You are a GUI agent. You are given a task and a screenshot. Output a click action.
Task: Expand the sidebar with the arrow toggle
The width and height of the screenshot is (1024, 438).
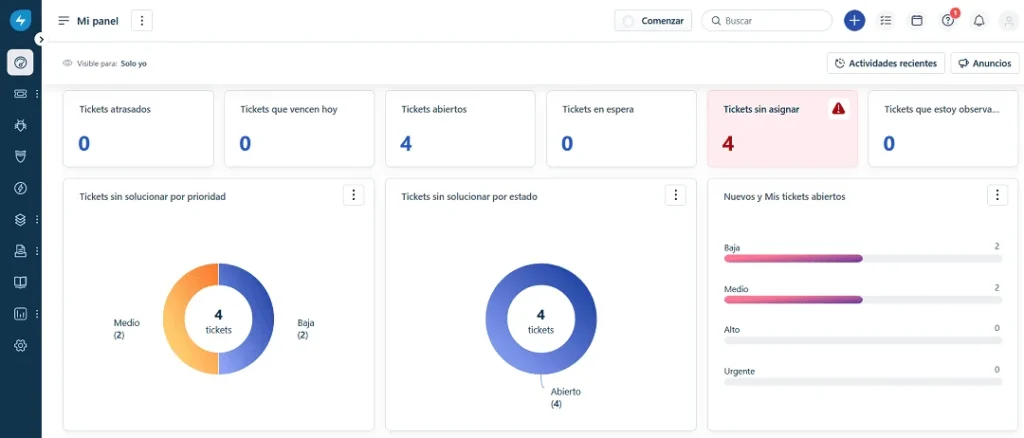(x=40, y=39)
